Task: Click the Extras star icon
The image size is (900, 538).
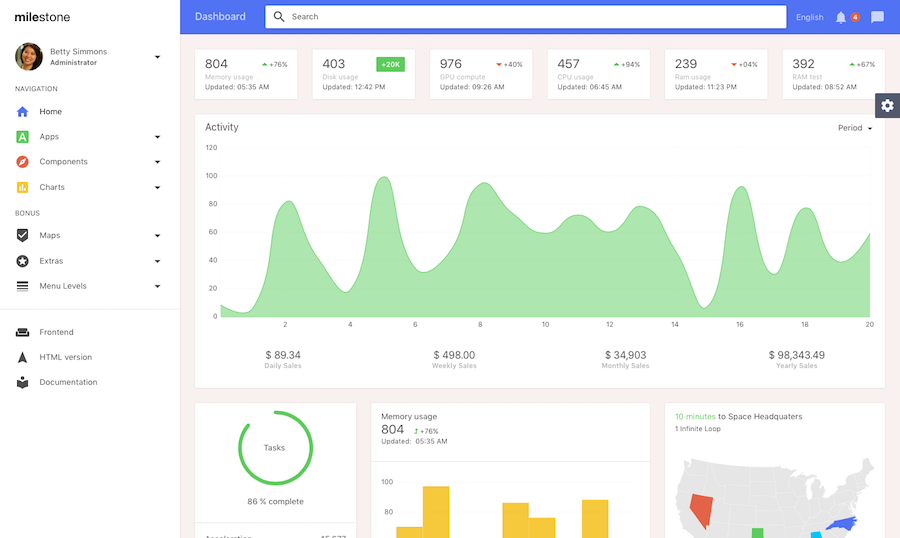Action: (x=22, y=261)
